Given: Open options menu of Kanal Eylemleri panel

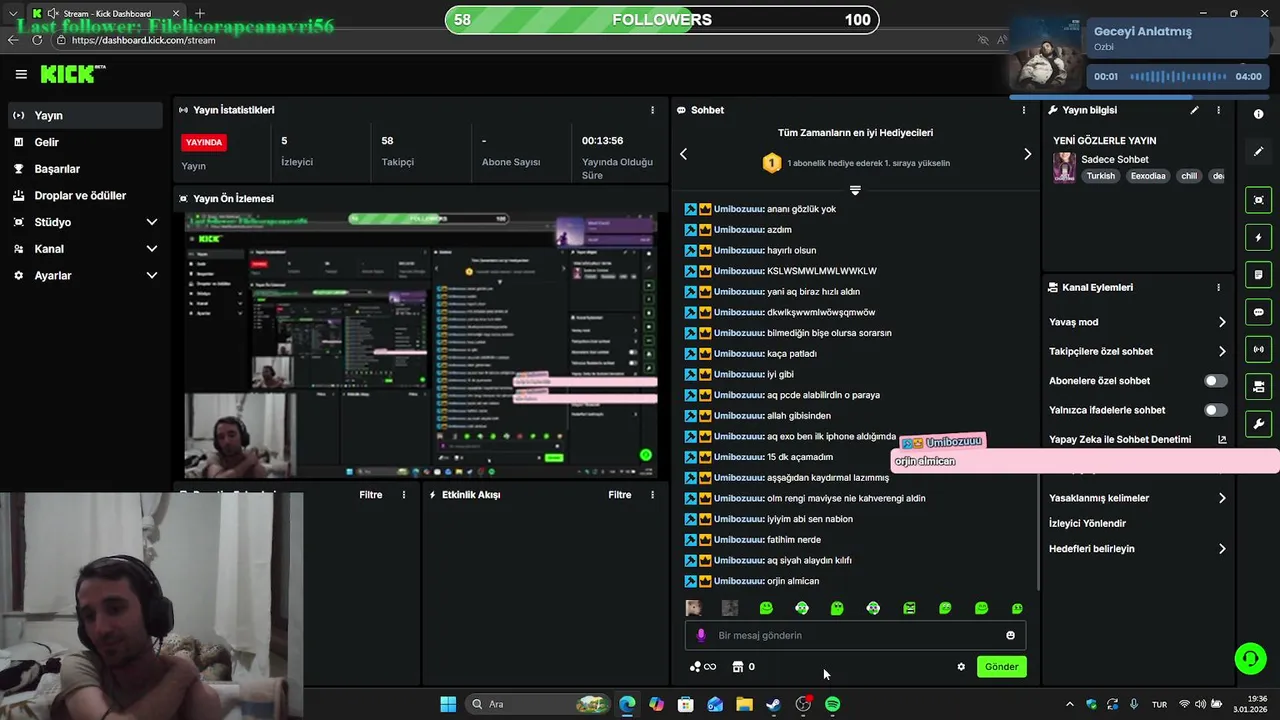Looking at the screenshot, I should [1218, 287].
